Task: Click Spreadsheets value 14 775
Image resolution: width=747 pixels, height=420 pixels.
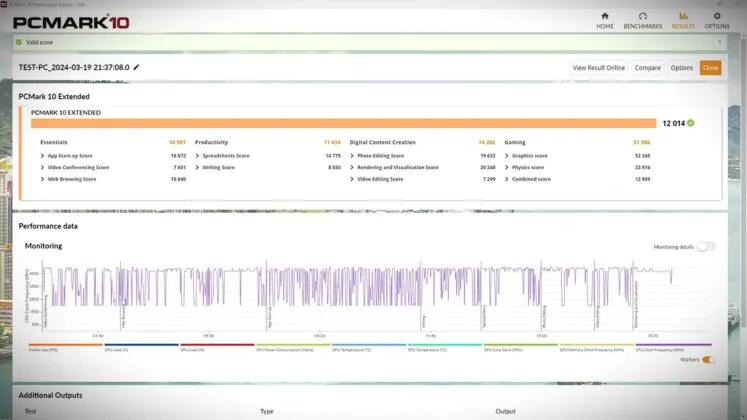Action: [333, 156]
